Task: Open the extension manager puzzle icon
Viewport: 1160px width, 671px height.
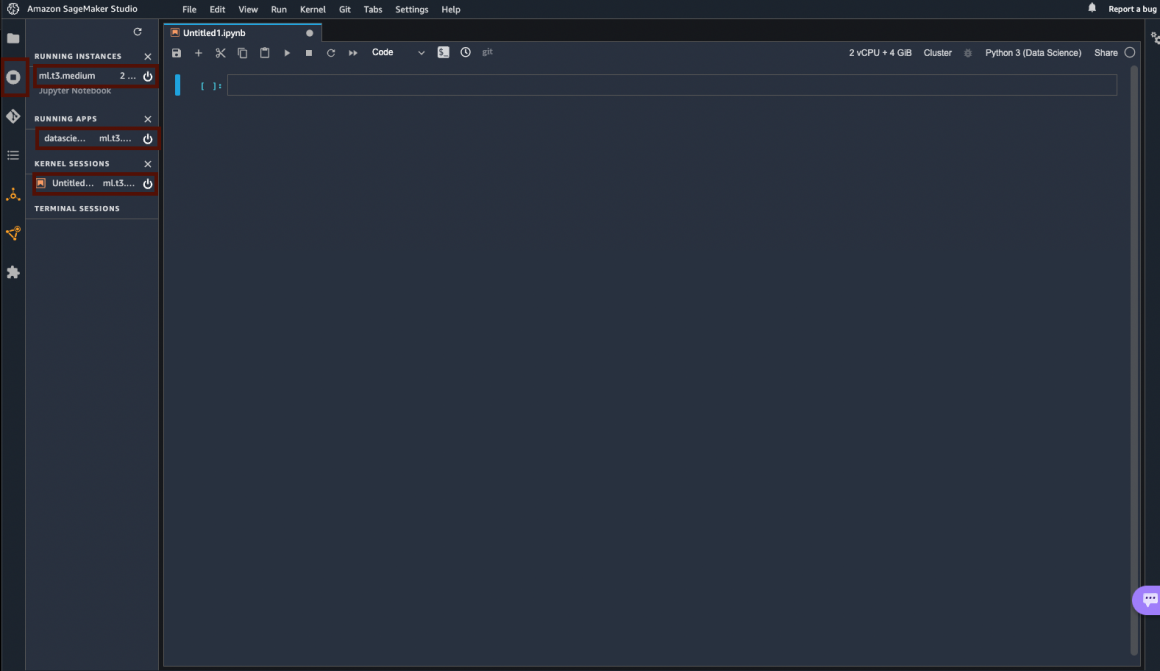Action: pyautogui.click(x=13, y=272)
